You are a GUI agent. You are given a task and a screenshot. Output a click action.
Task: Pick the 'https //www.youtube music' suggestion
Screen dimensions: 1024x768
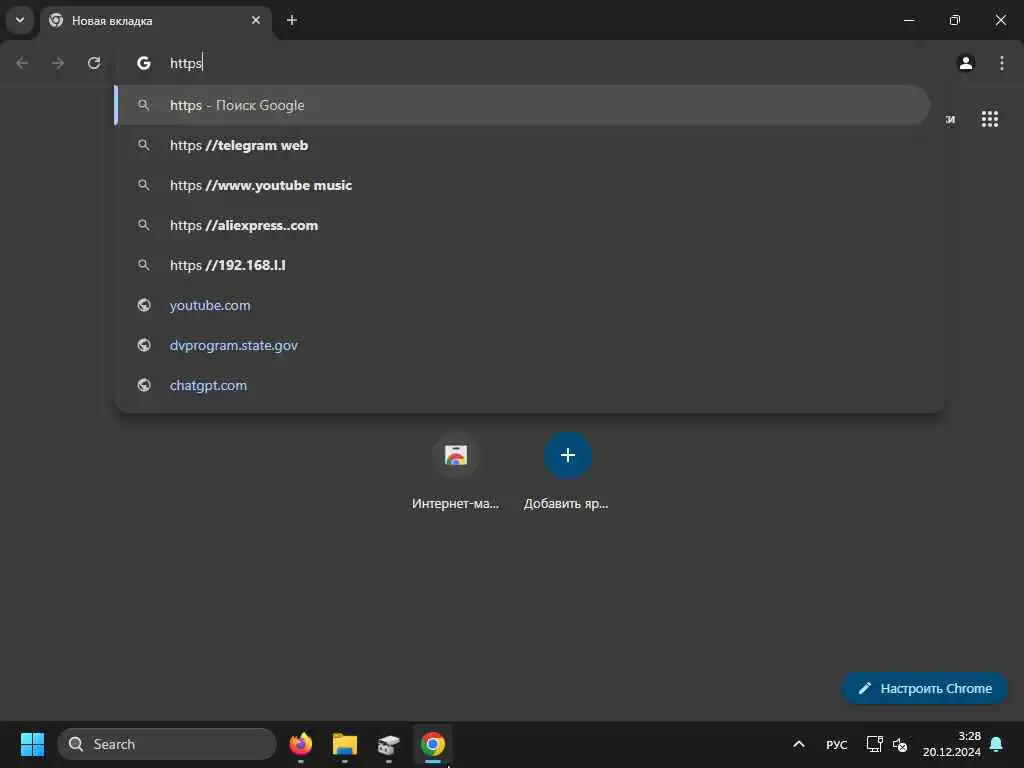pyautogui.click(x=522, y=185)
